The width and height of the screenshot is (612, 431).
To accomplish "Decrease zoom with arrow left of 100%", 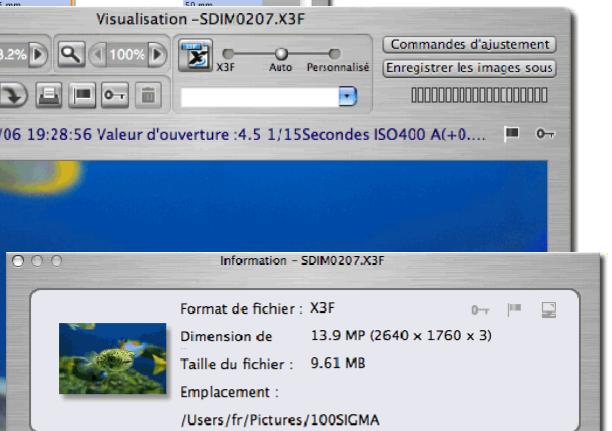I will [x=98, y=54].
